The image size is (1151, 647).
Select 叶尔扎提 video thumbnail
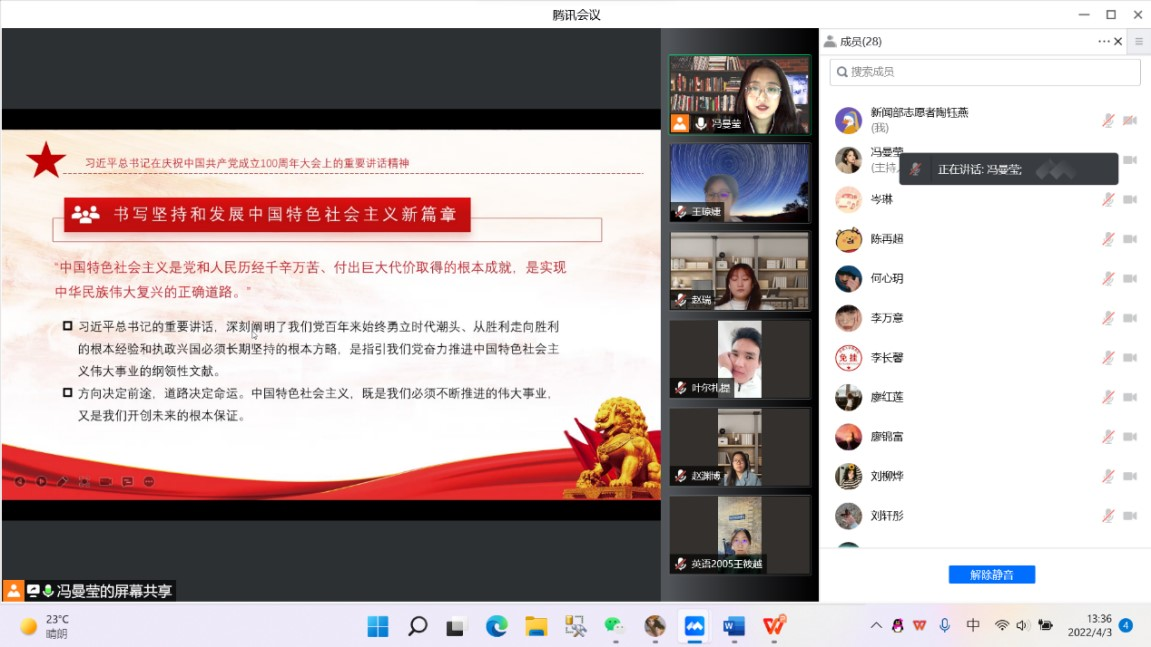[x=739, y=359]
